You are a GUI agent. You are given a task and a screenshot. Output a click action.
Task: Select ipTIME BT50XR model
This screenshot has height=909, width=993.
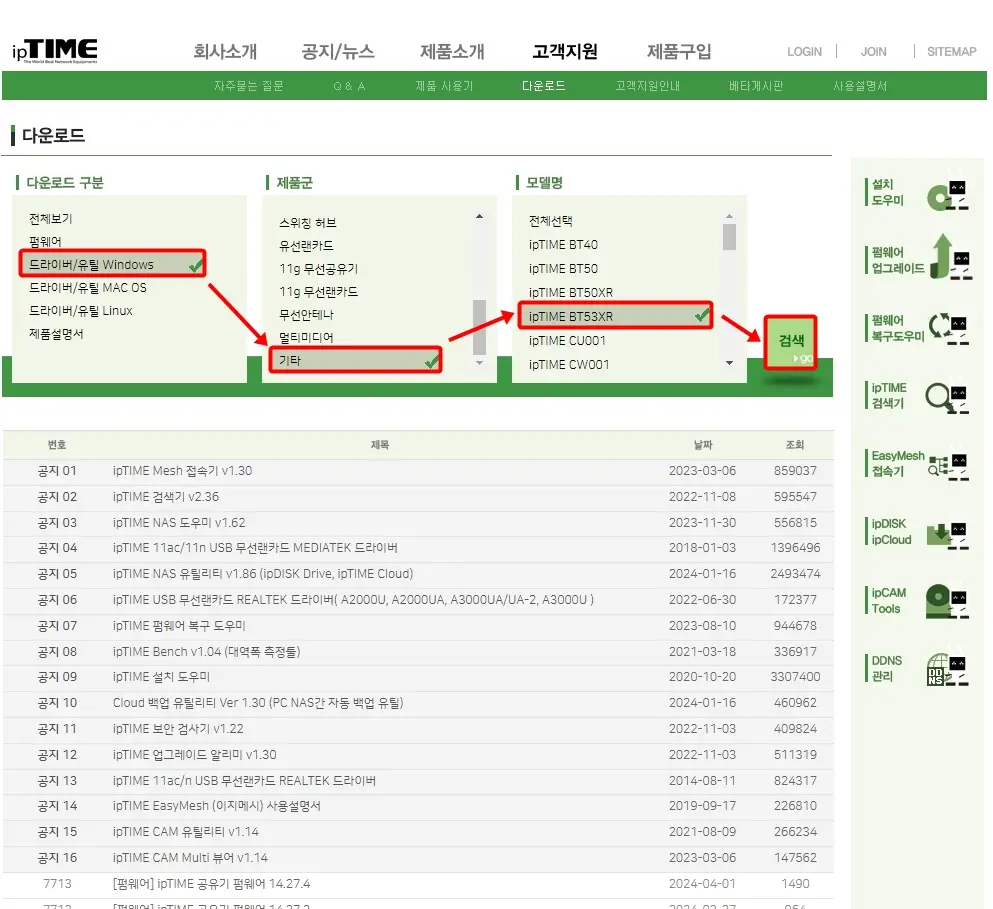tap(571, 293)
